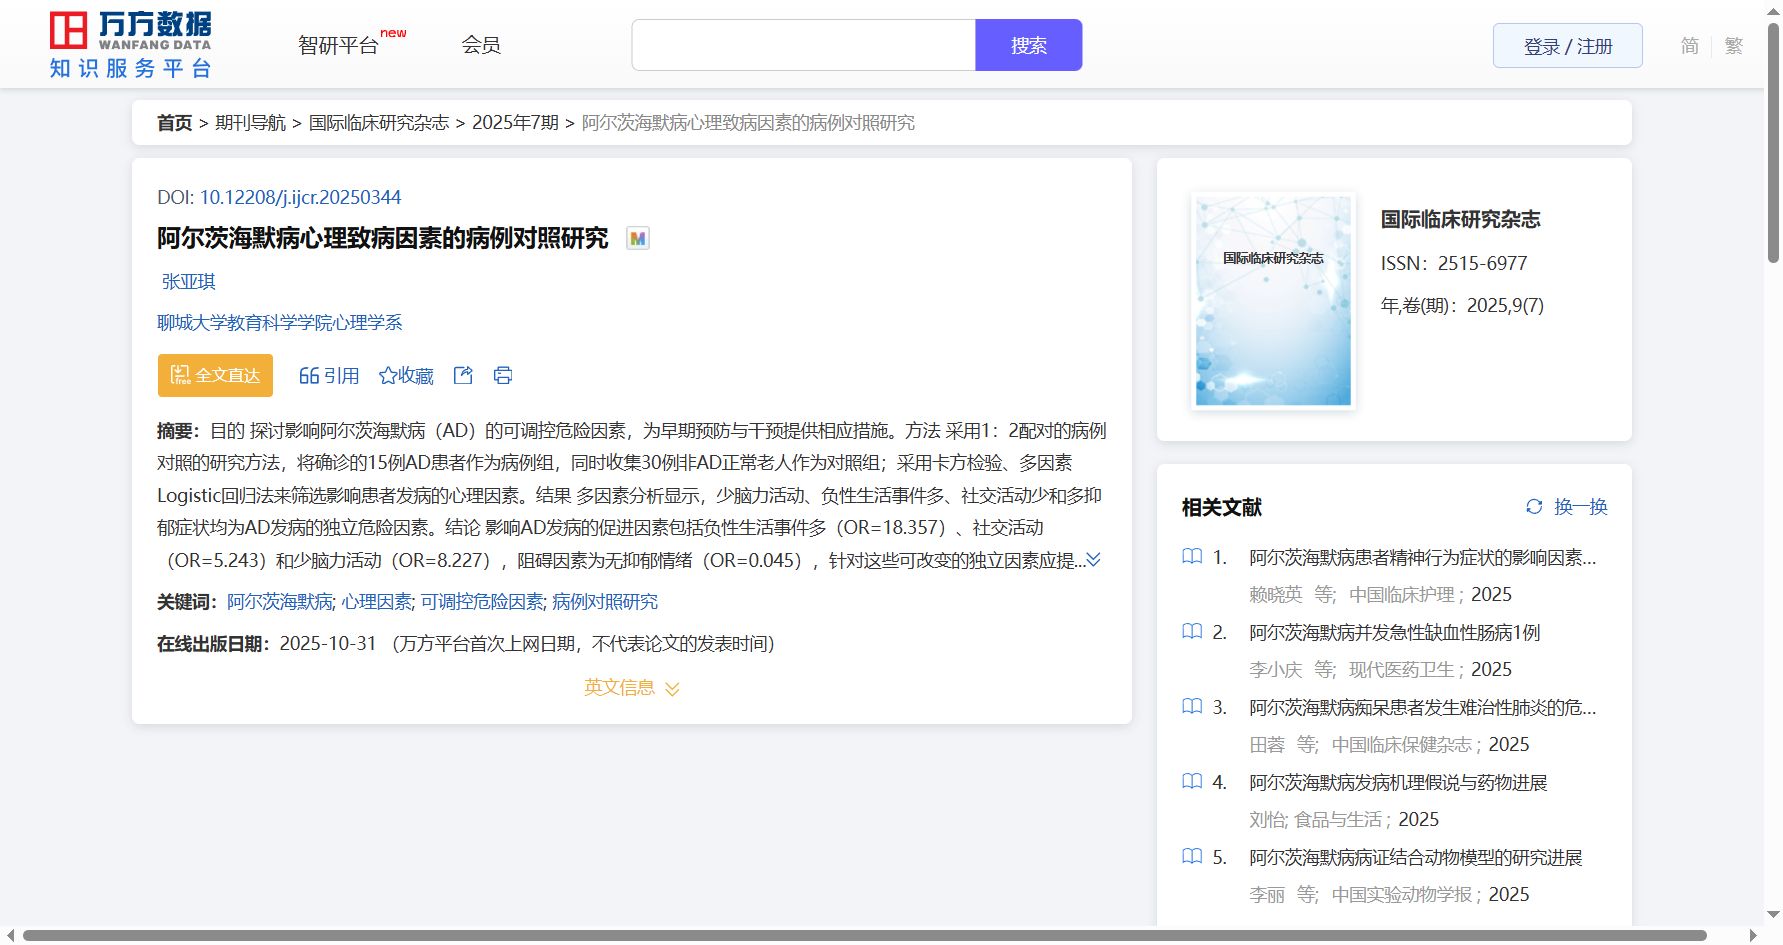Click book icon beside first related article

coord(1192,557)
